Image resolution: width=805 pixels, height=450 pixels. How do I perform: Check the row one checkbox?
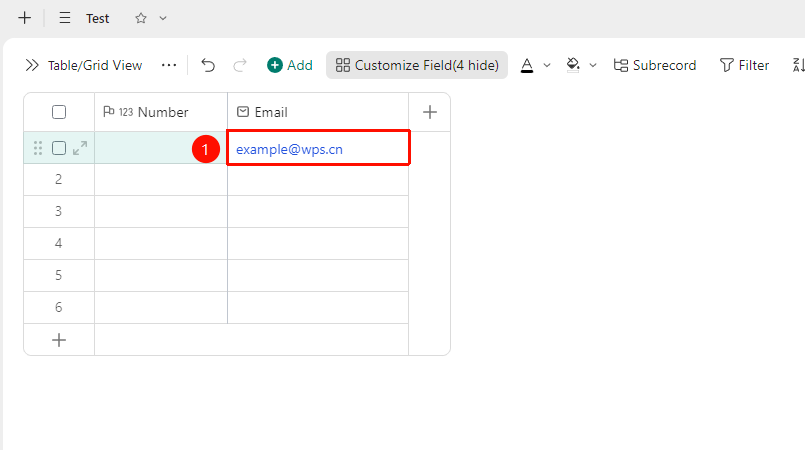[x=59, y=148]
